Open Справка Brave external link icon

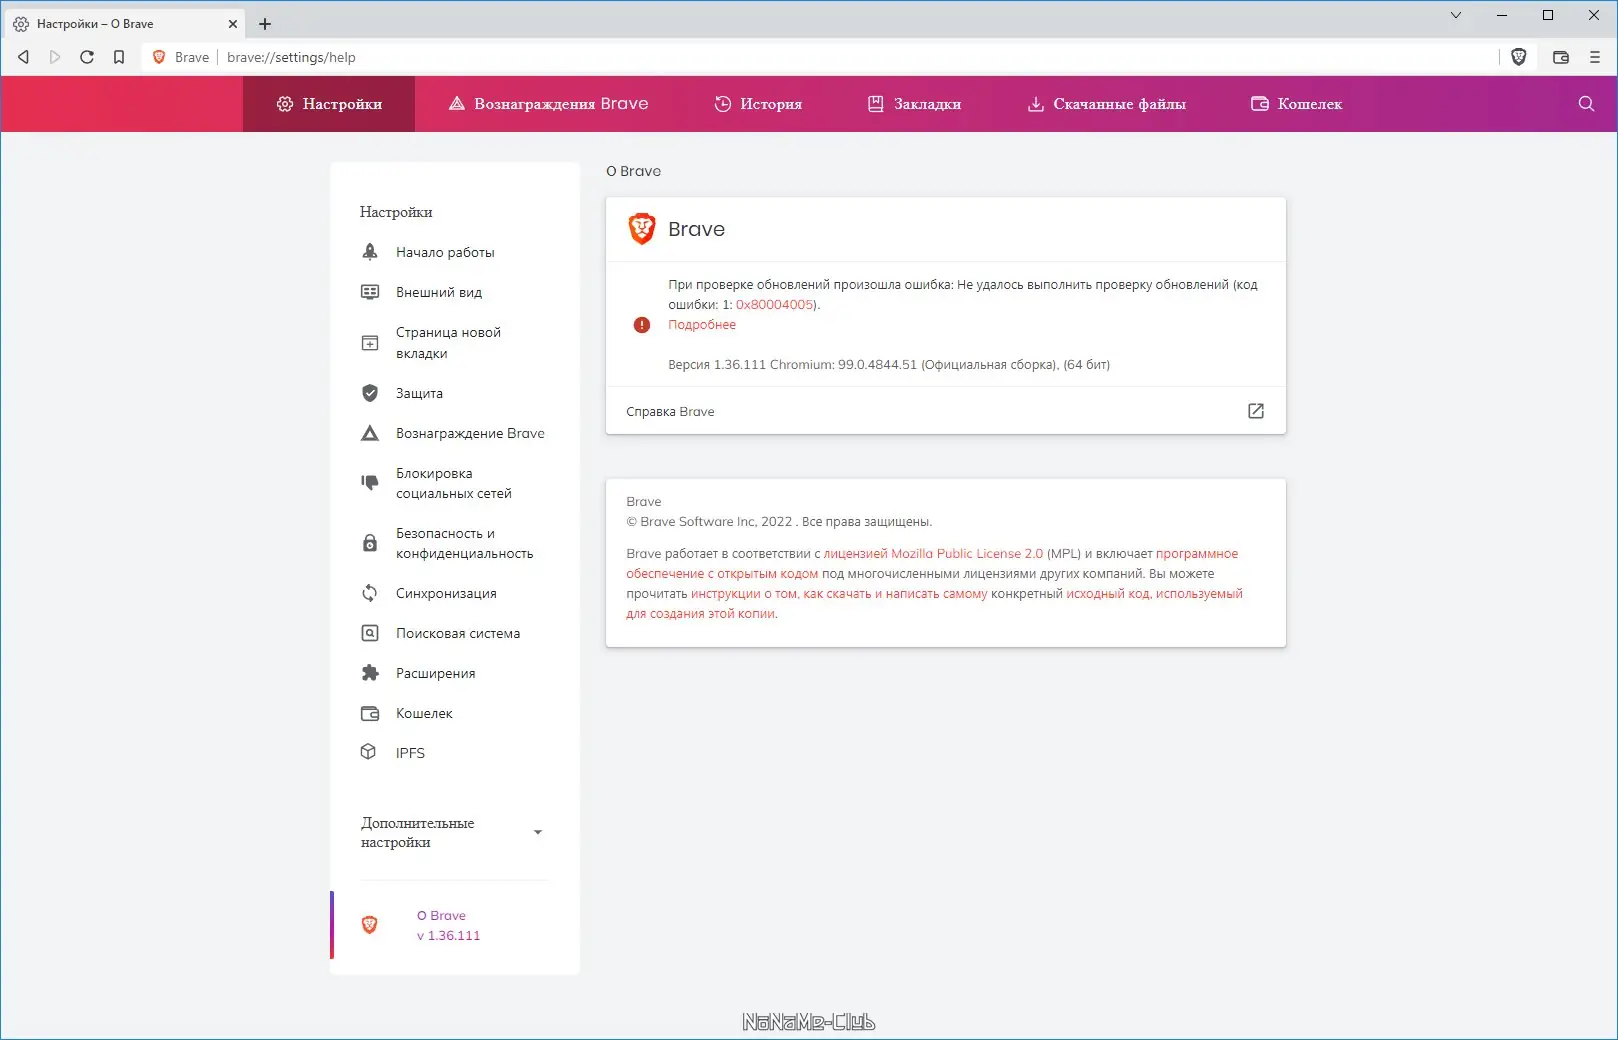pyautogui.click(x=1256, y=411)
